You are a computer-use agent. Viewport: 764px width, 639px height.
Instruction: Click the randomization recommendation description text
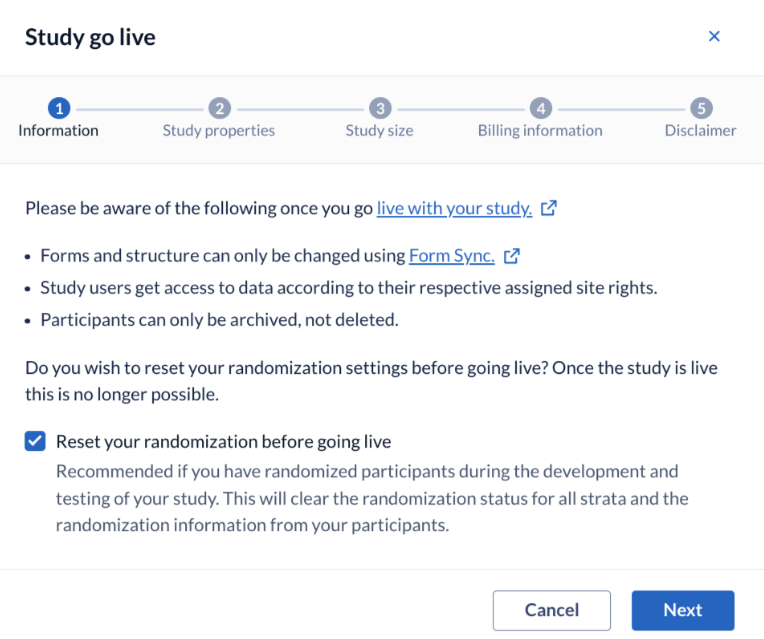point(372,498)
